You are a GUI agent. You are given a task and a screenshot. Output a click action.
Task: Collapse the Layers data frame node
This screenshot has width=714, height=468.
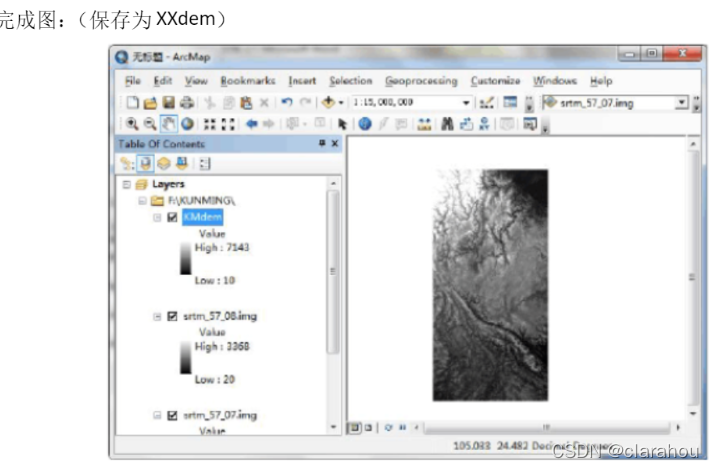pos(127,184)
